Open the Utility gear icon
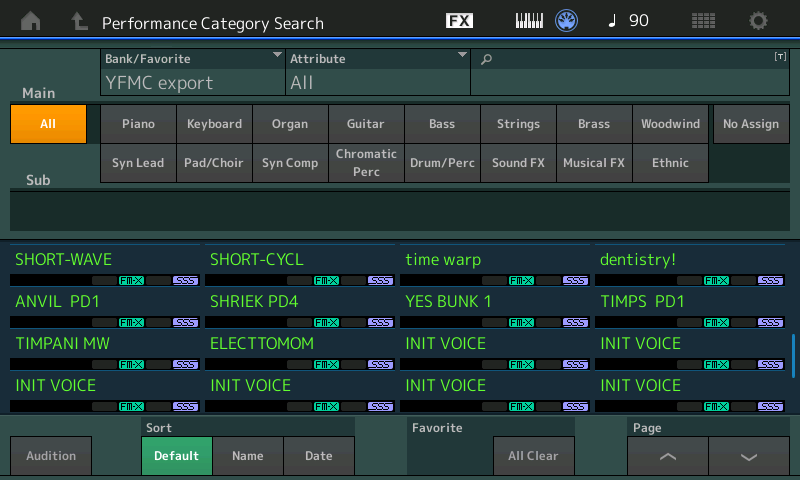800x480 pixels. click(x=759, y=21)
